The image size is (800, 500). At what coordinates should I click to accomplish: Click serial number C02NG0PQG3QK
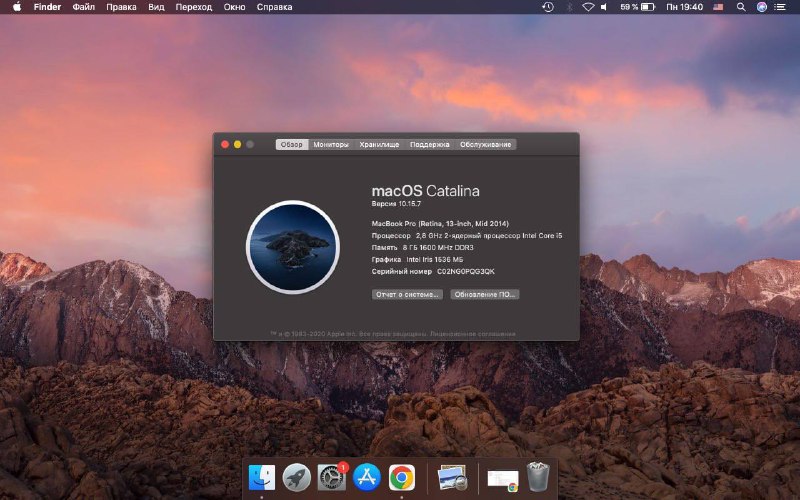tap(466, 271)
